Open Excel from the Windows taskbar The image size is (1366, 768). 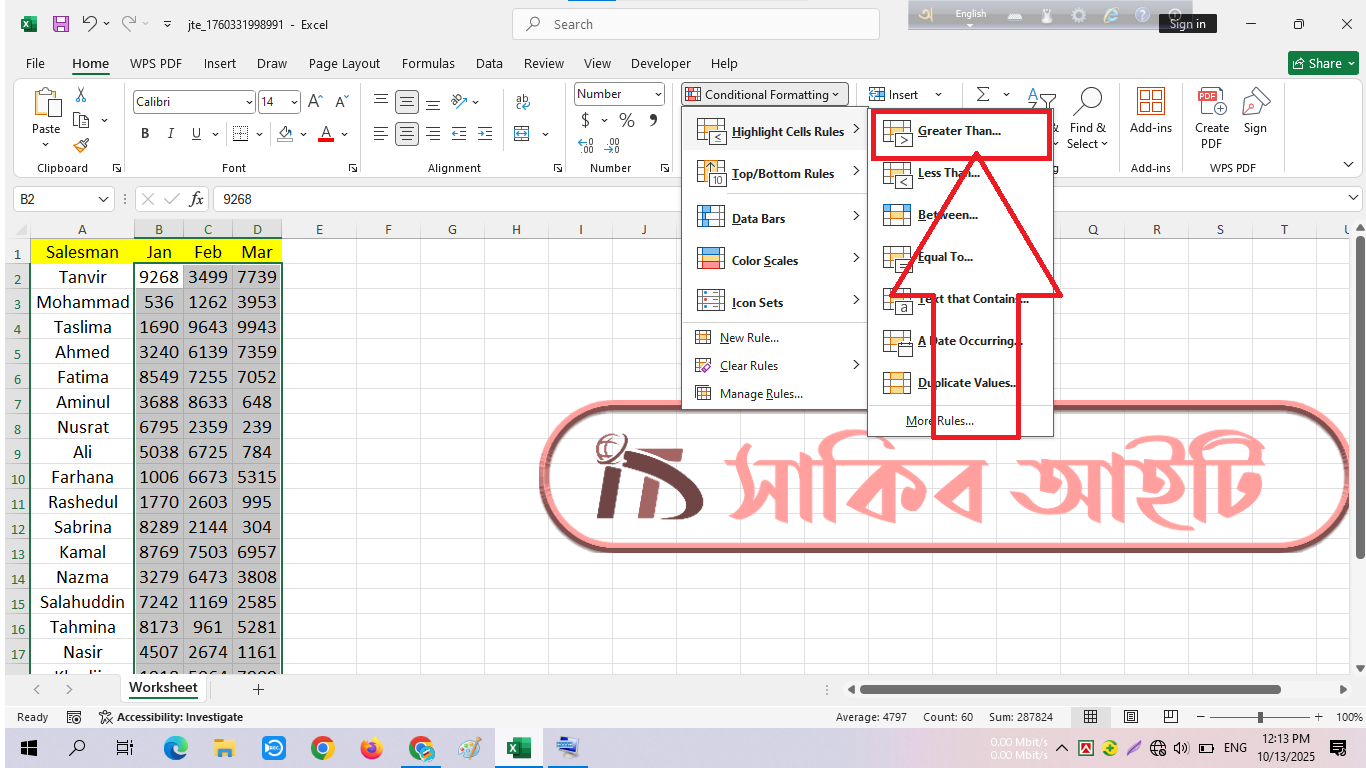tap(518, 748)
